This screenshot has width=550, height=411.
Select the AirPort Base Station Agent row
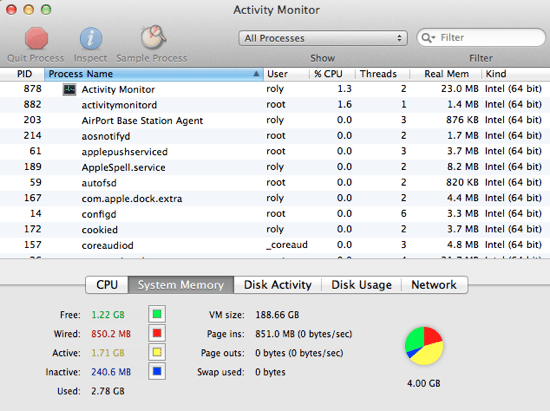[275, 120]
